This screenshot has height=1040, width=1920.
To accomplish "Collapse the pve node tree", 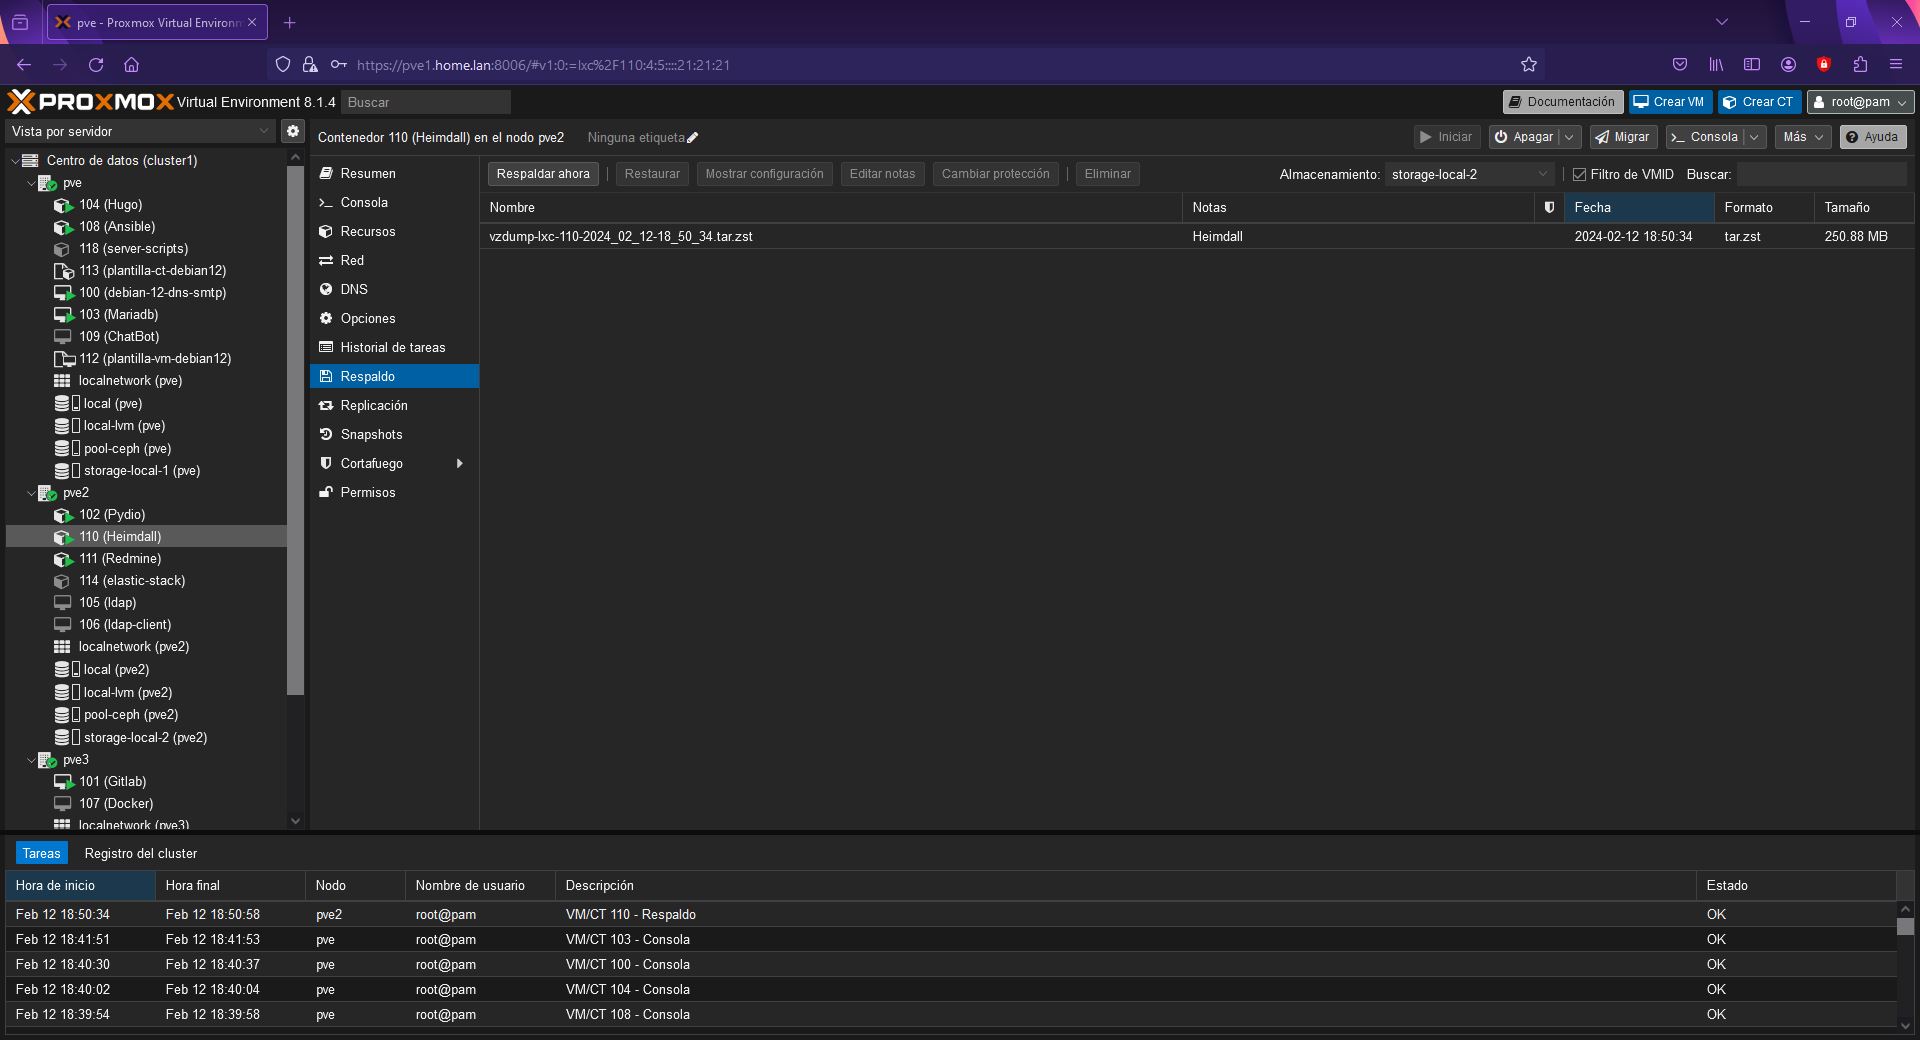I will pyautogui.click(x=31, y=183).
